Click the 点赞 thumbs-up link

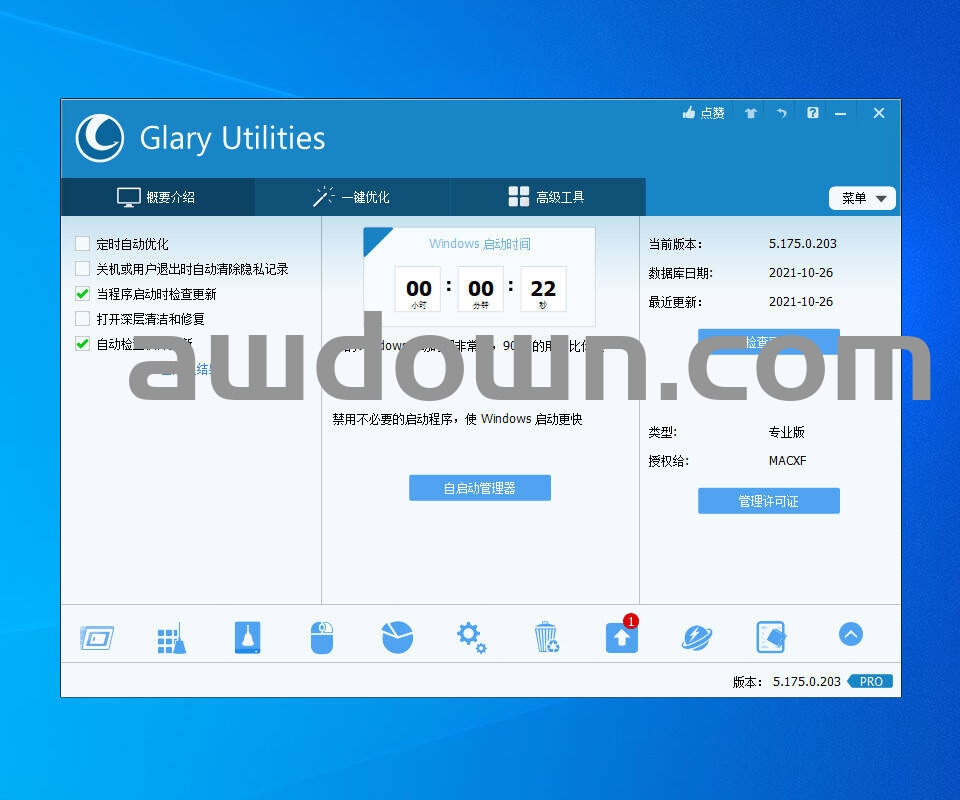[704, 114]
